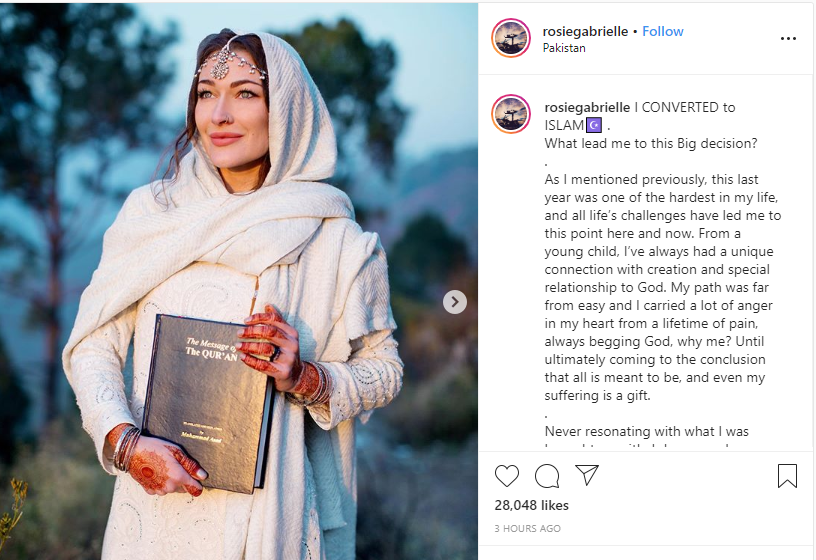
Task: Click the profile avatar beside the caption
Action: pos(511,114)
